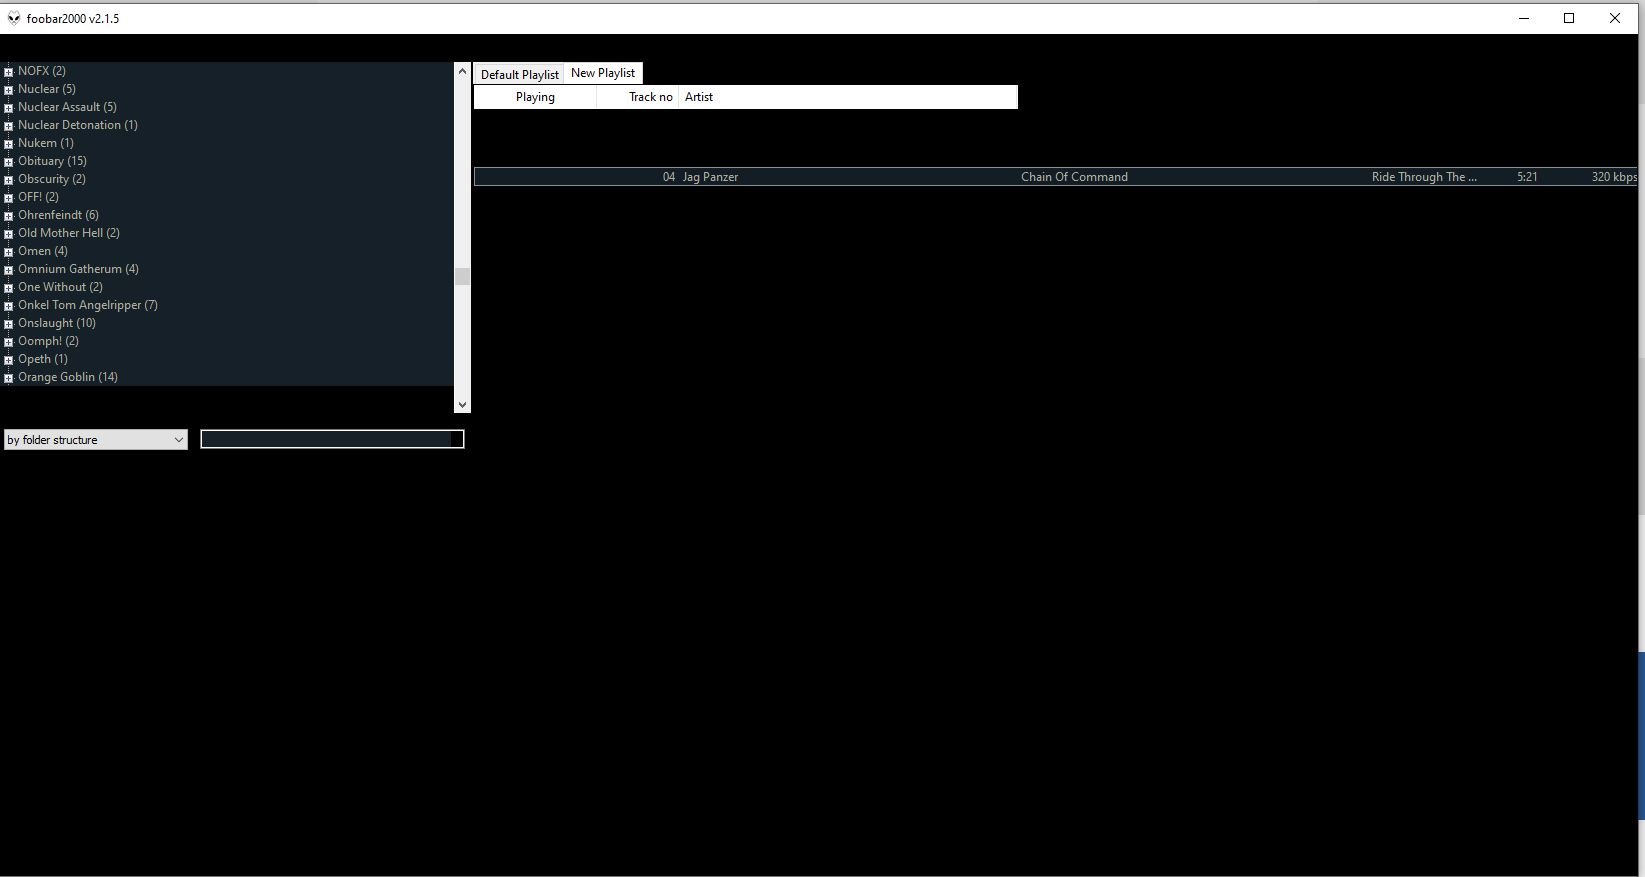This screenshot has width=1645, height=877.
Task: Expand the Onkel Tom Angelripper (7) node
Action: pos(8,306)
